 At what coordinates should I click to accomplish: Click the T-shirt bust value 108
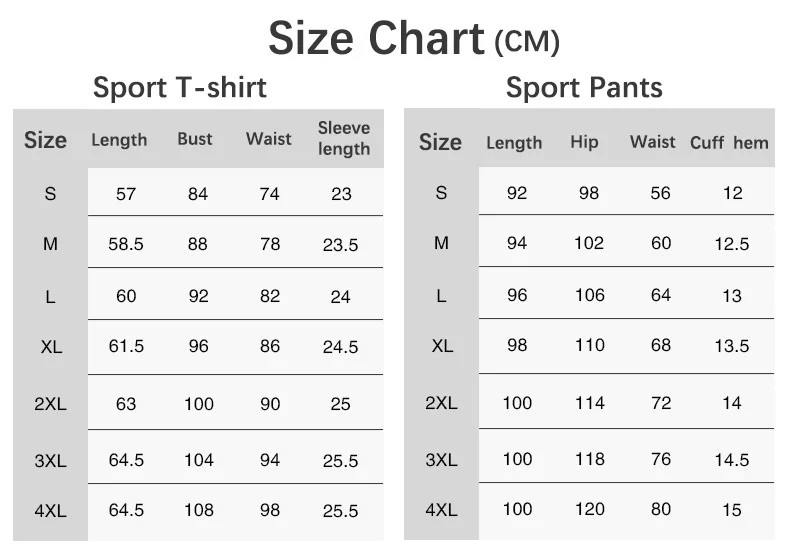point(198,510)
